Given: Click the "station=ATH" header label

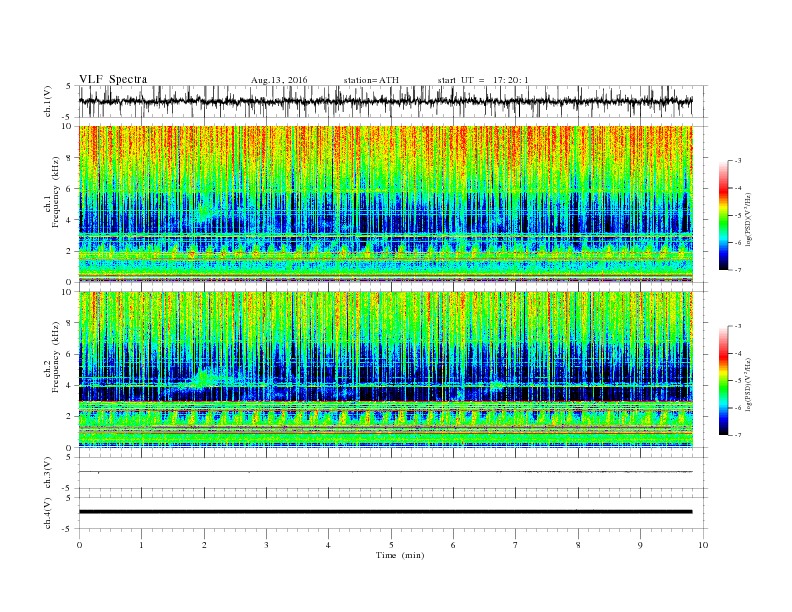Looking at the screenshot, I should pos(371,80).
